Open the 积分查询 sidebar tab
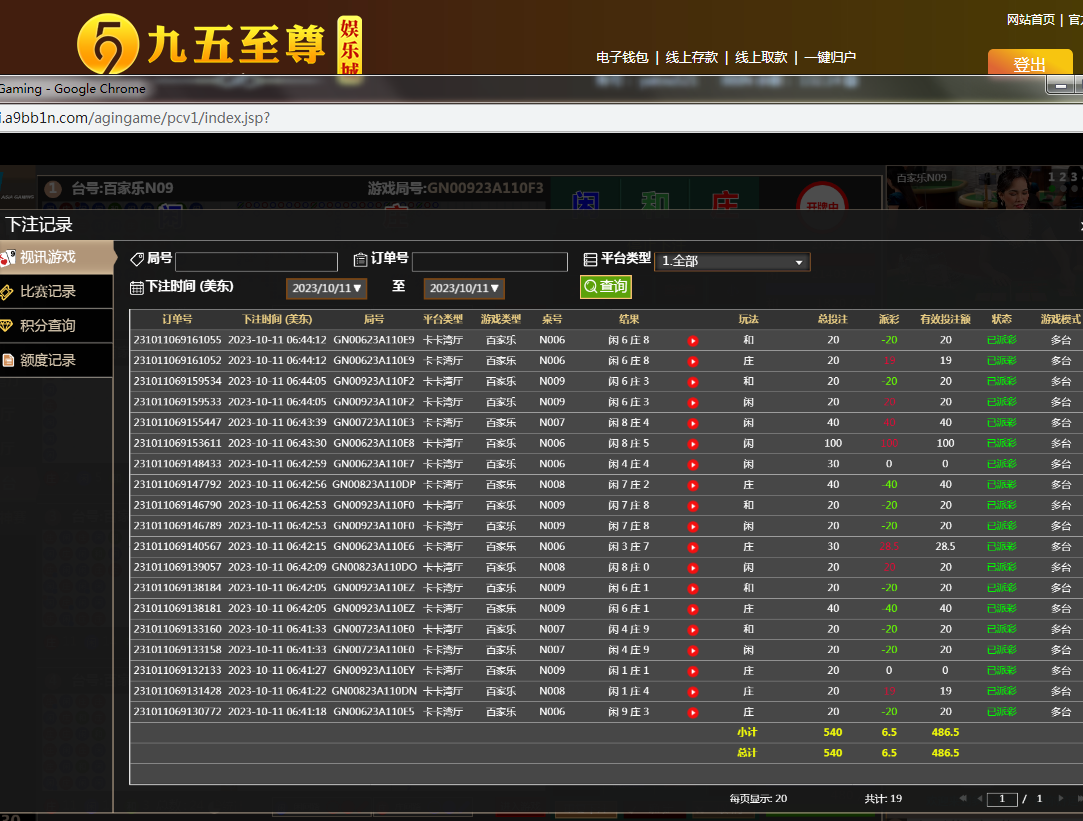The image size is (1083, 821). coord(56,326)
